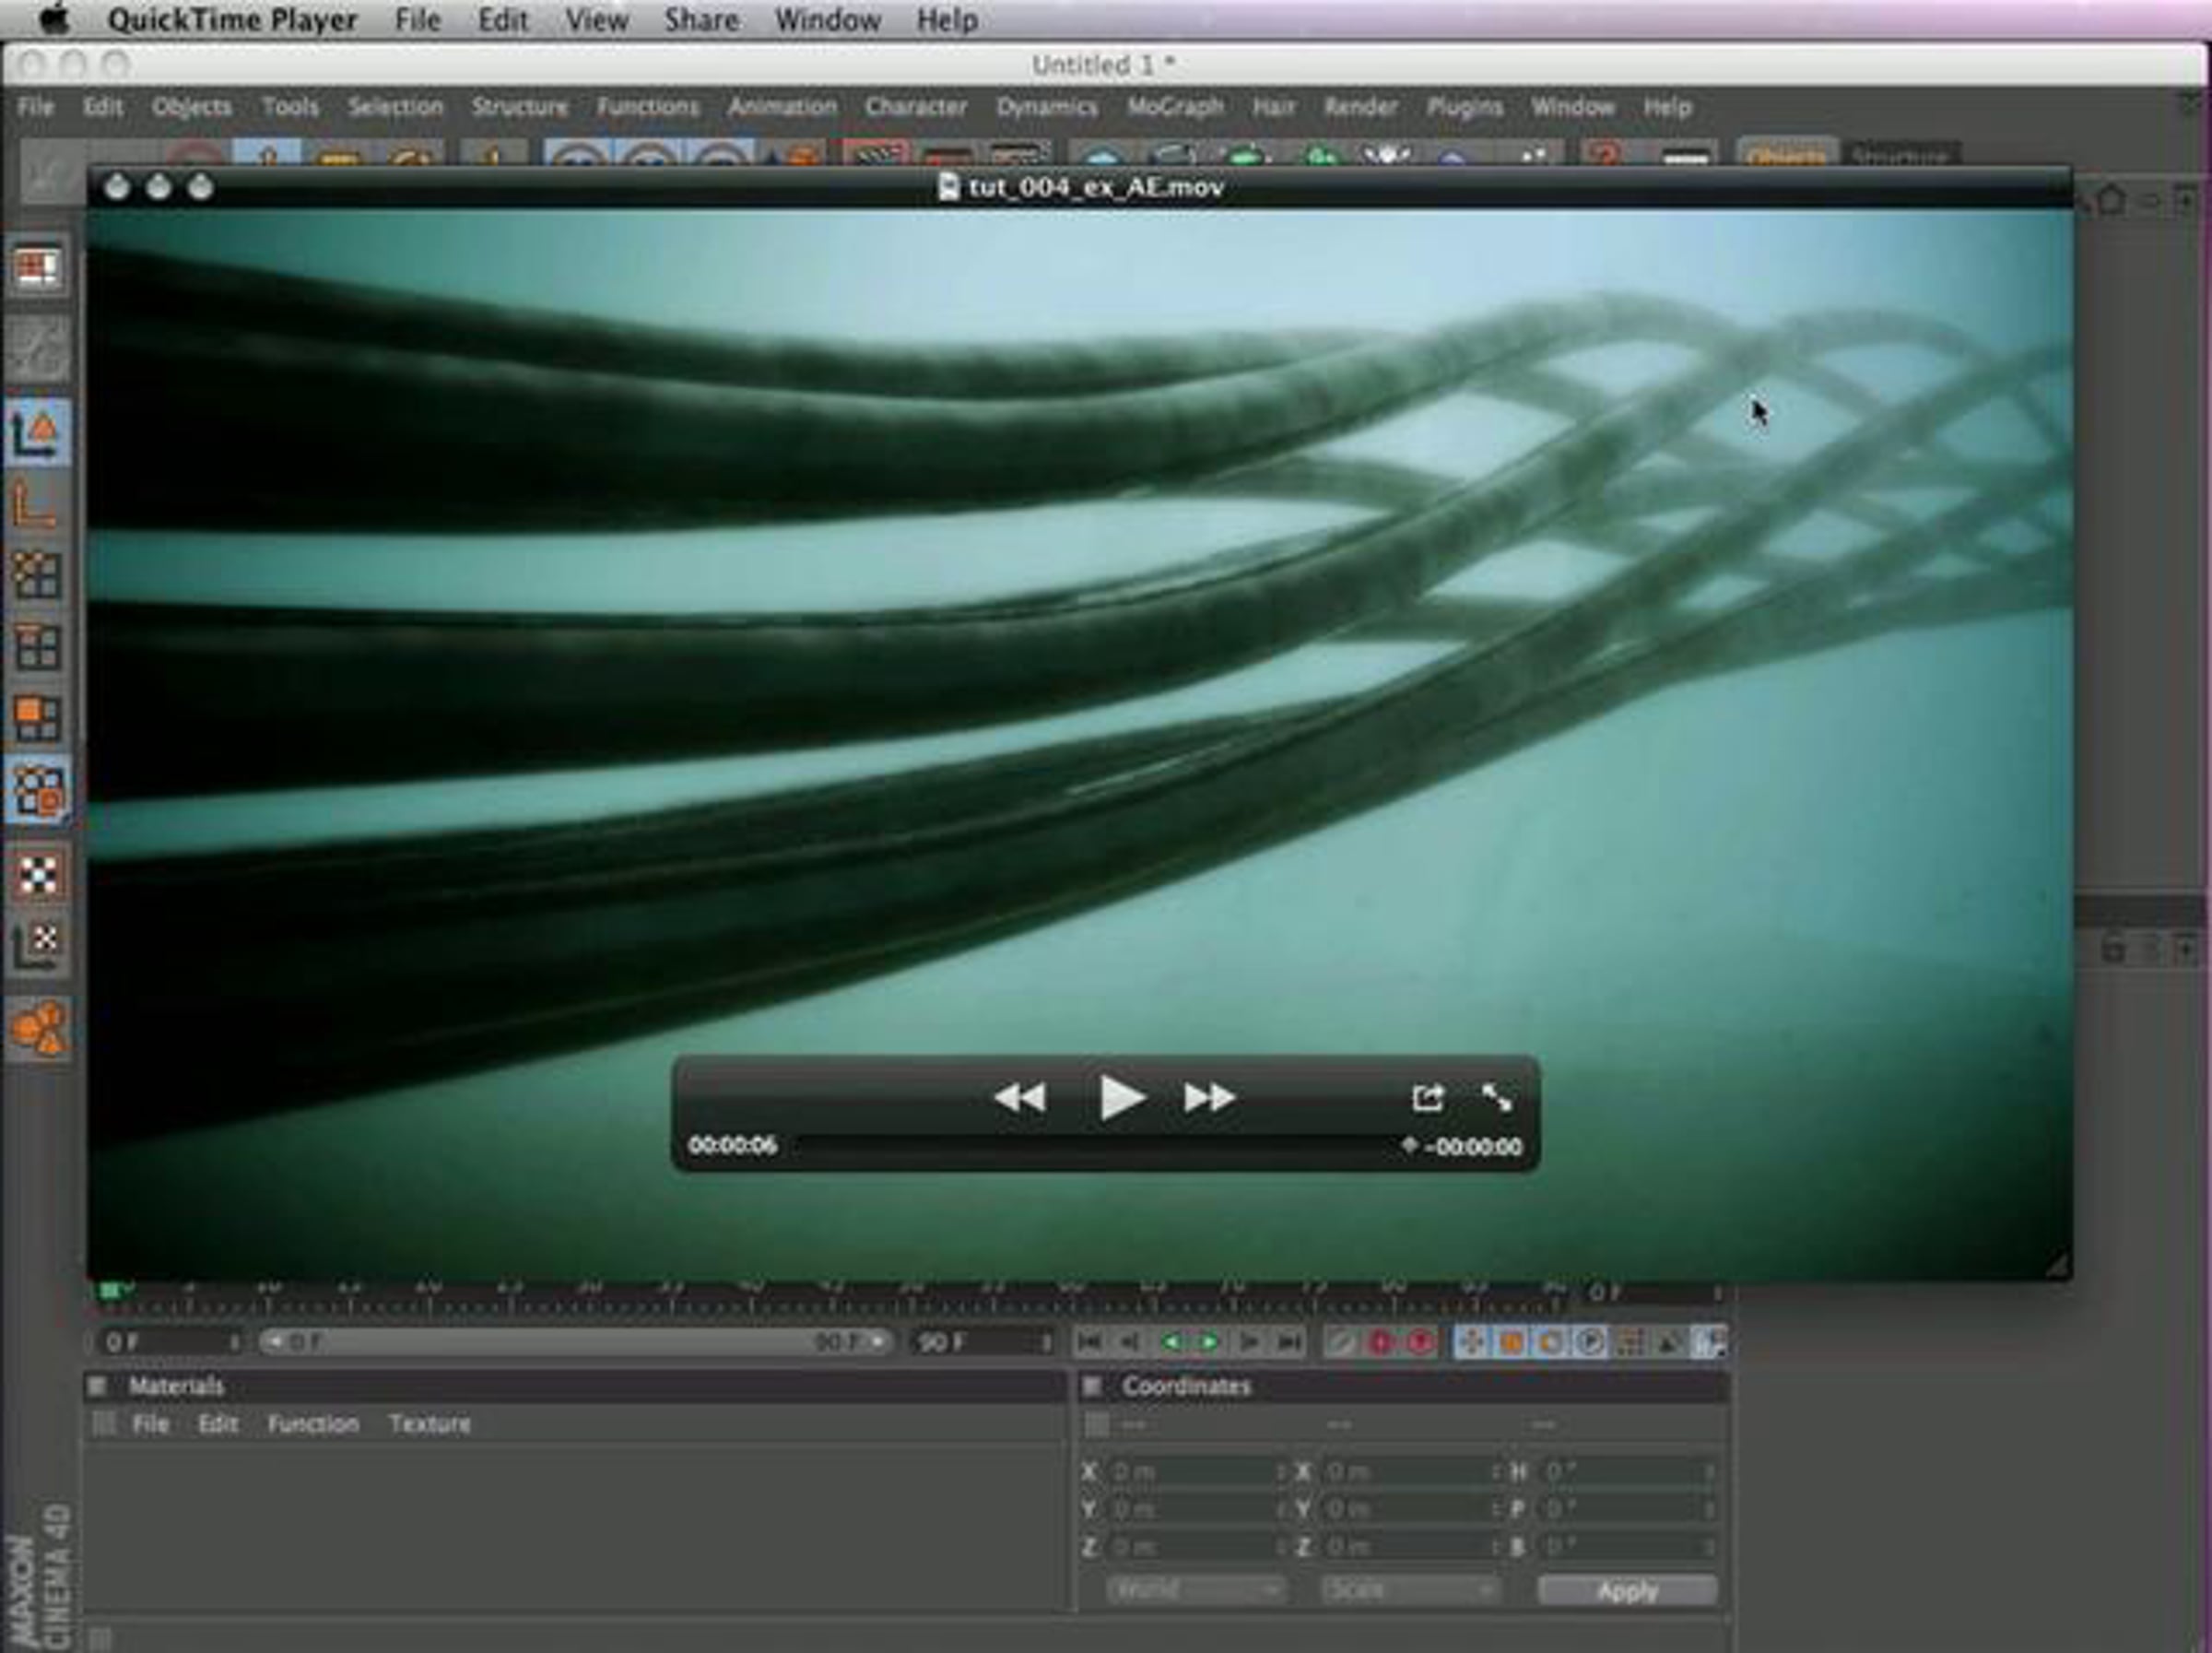Toggle the autokeying record button
2212x1653 pixels.
[x=1419, y=1342]
